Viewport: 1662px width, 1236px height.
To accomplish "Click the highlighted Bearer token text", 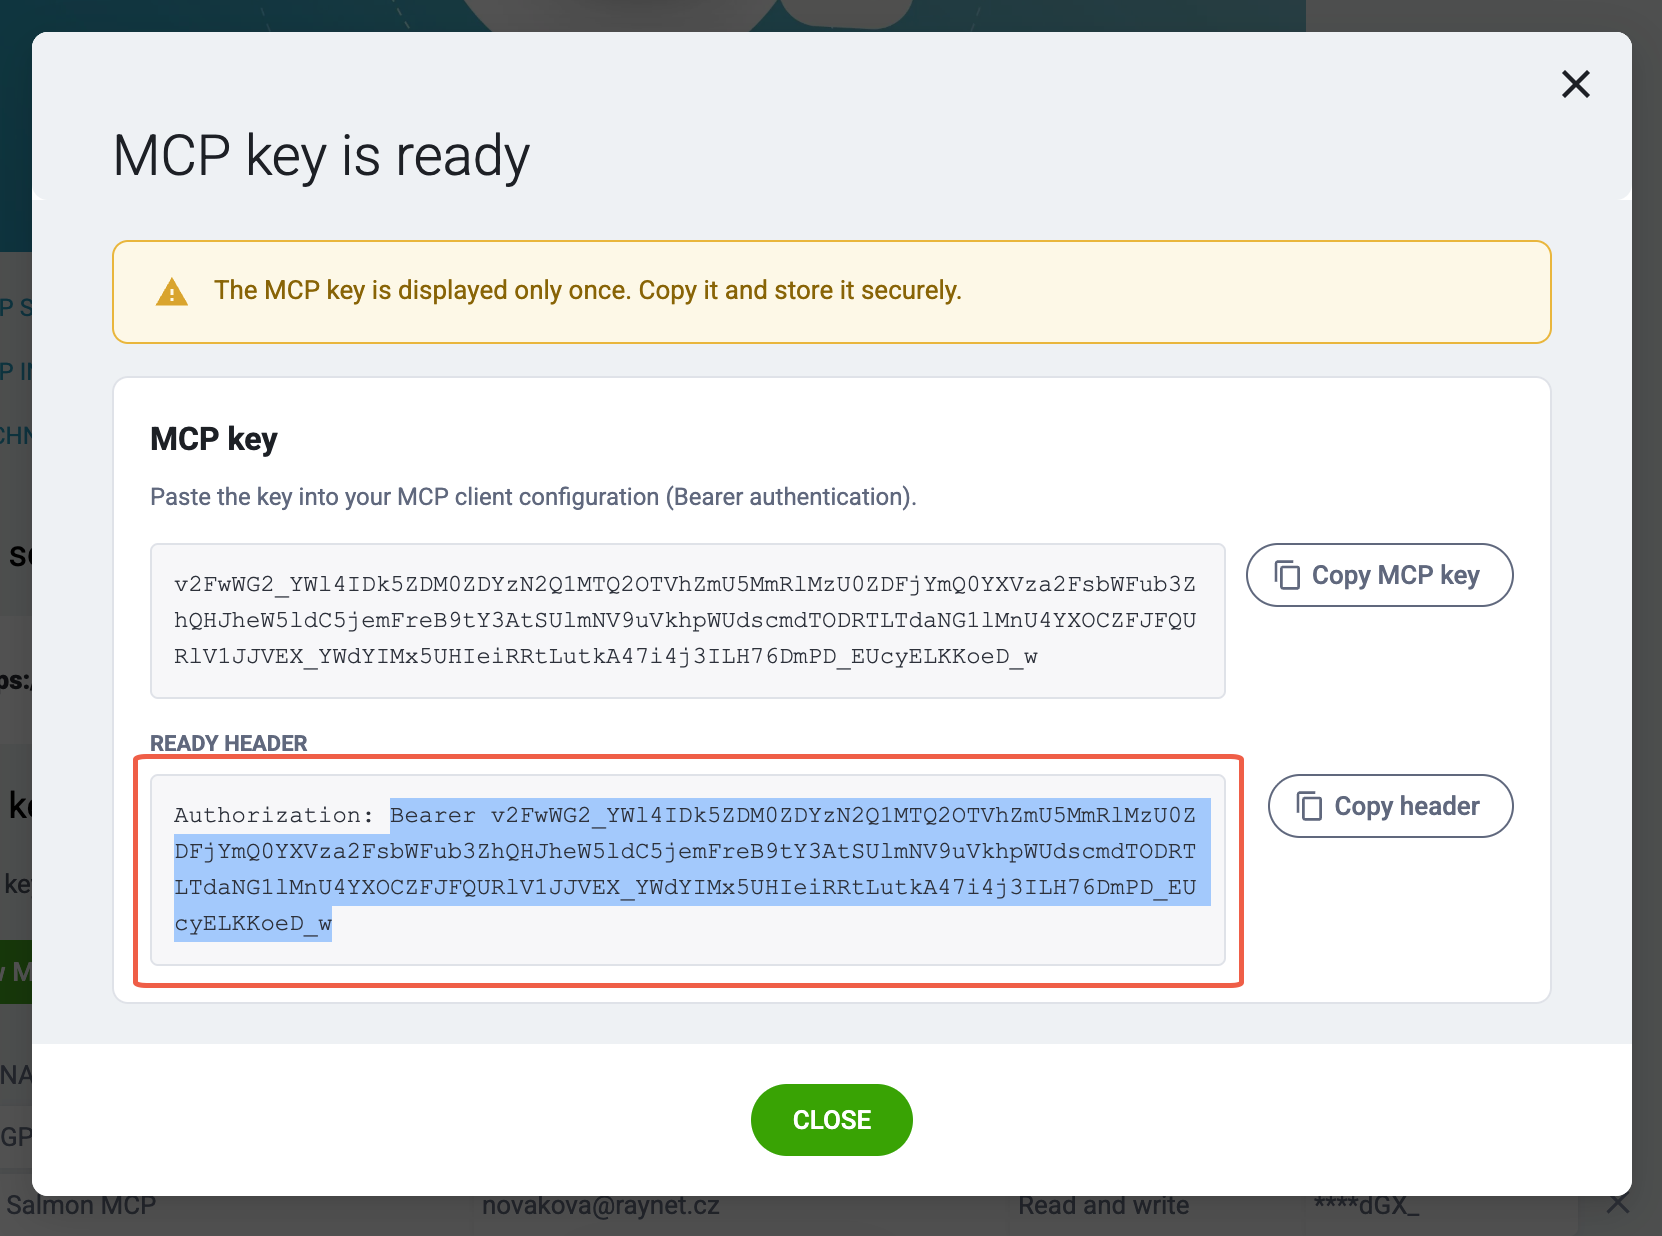I will click(692, 869).
